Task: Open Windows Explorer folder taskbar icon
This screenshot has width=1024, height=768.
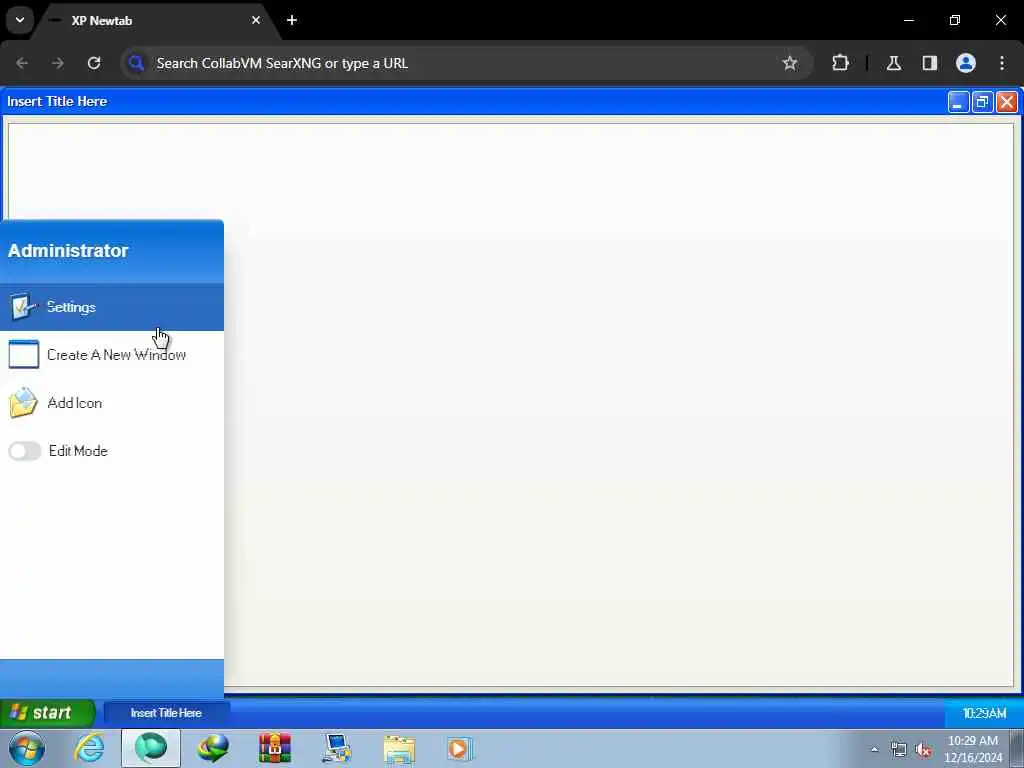Action: point(399,748)
